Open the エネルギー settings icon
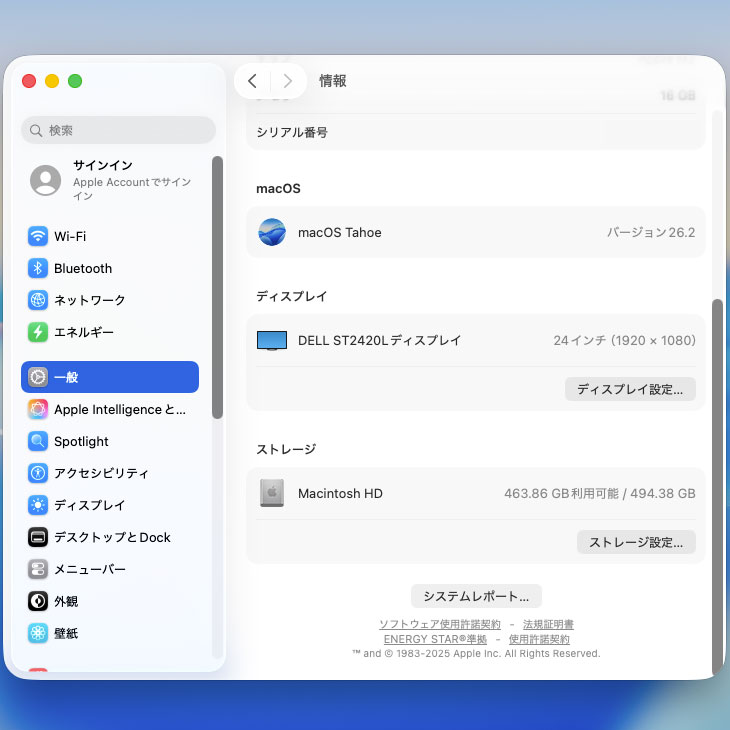 pyautogui.click(x=38, y=332)
